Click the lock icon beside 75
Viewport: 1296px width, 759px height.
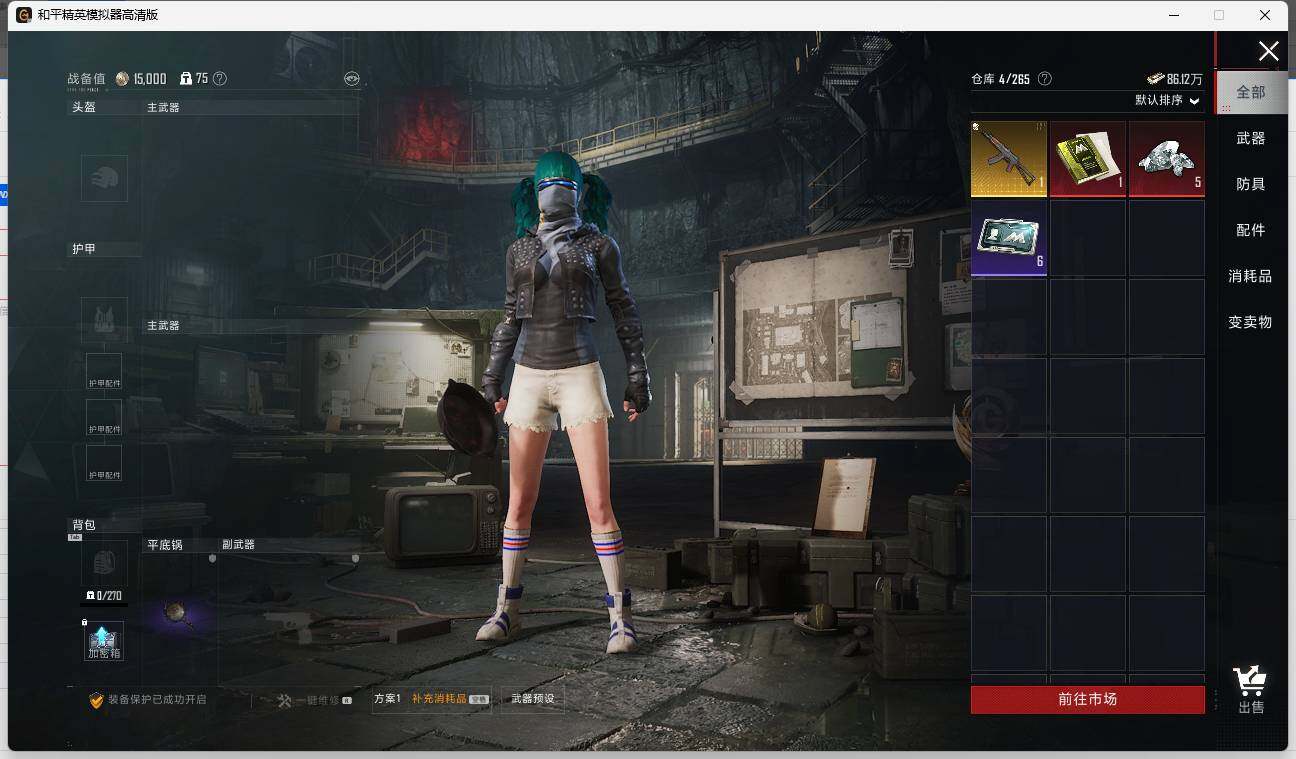coord(186,79)
